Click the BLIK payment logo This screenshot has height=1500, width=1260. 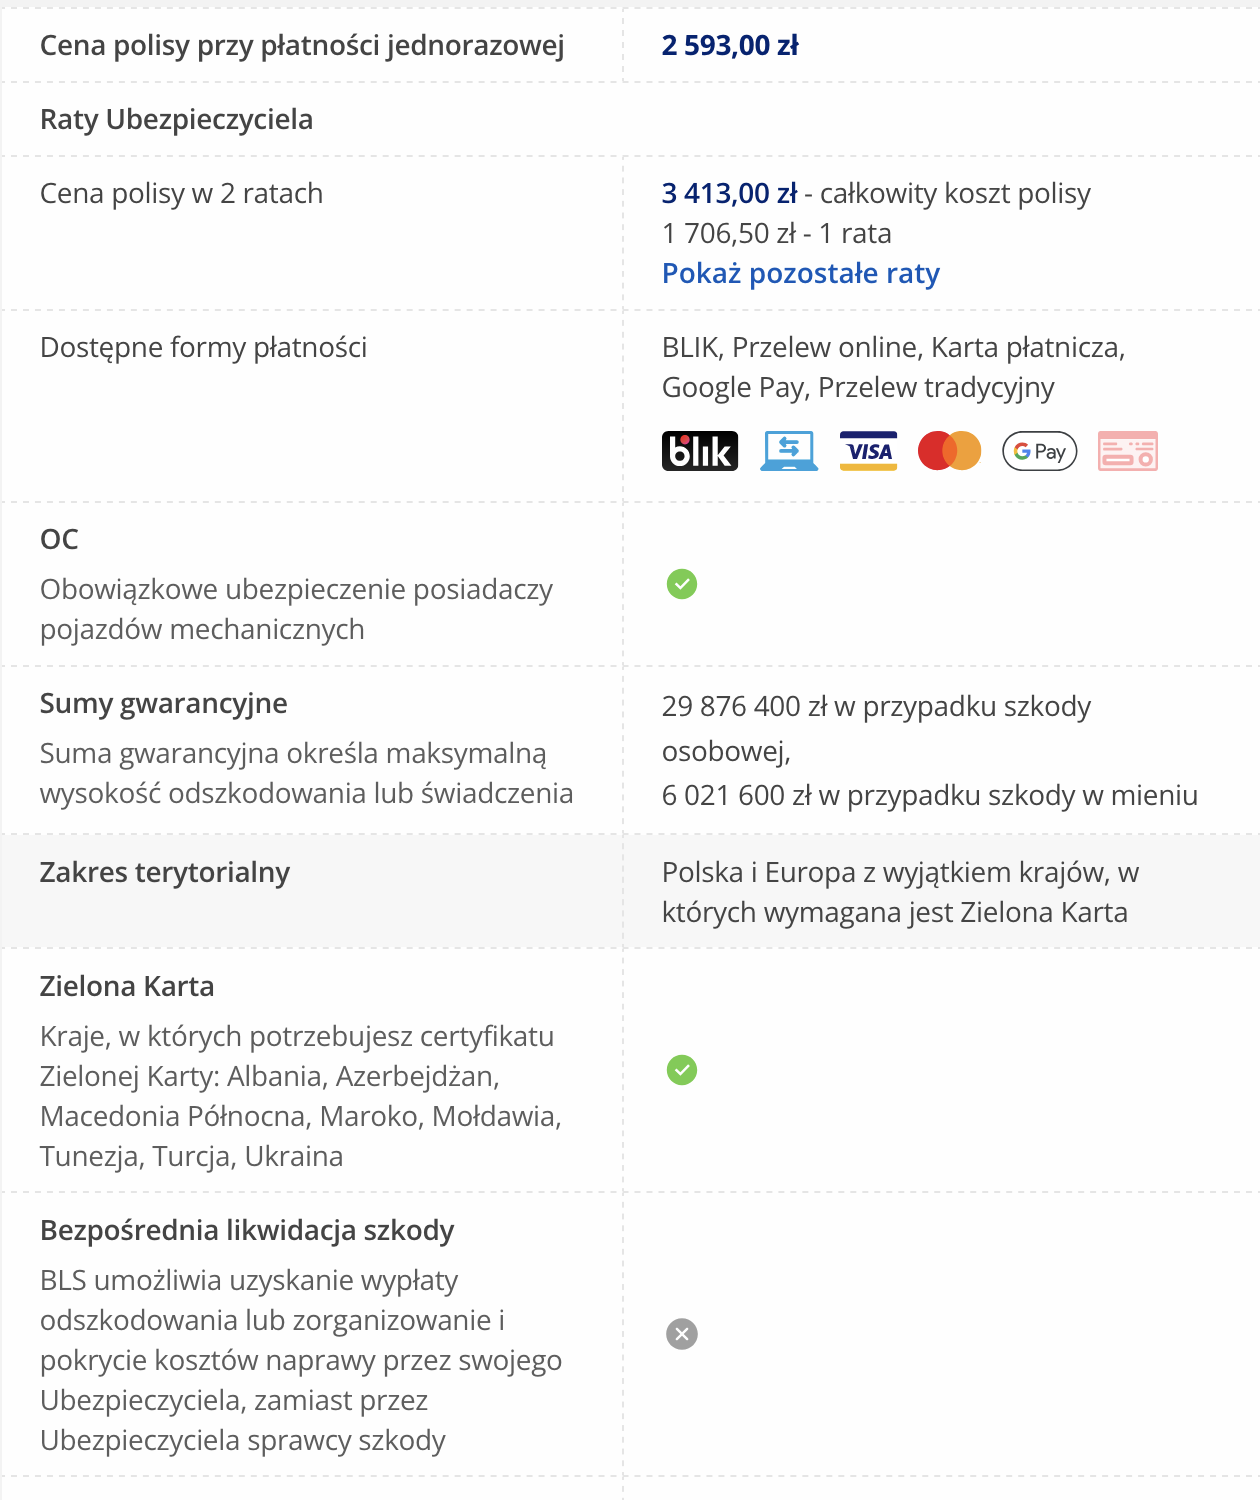700,451
